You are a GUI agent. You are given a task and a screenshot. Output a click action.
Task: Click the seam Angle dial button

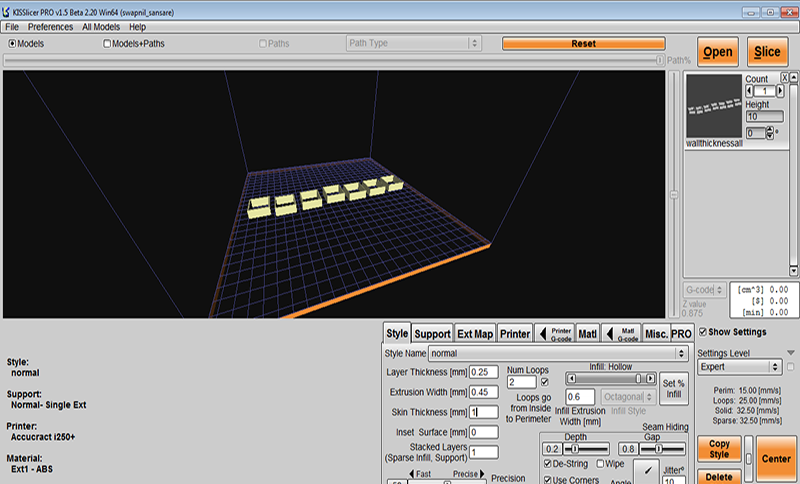(x=647, y=470)
